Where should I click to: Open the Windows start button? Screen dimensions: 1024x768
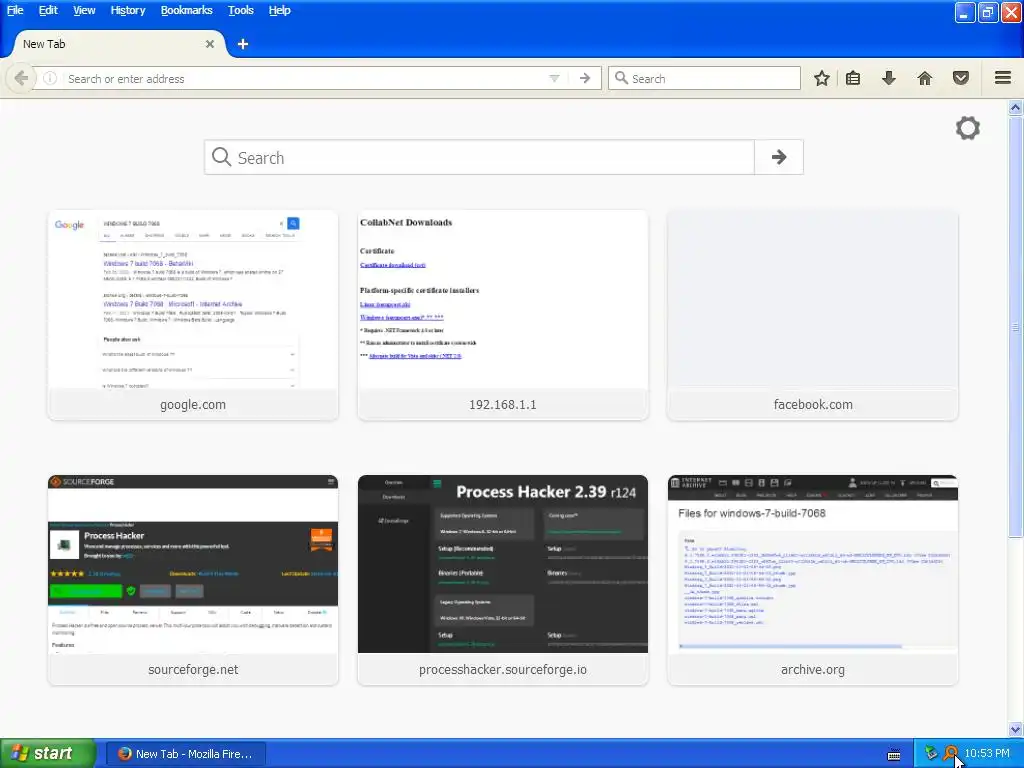48,753
